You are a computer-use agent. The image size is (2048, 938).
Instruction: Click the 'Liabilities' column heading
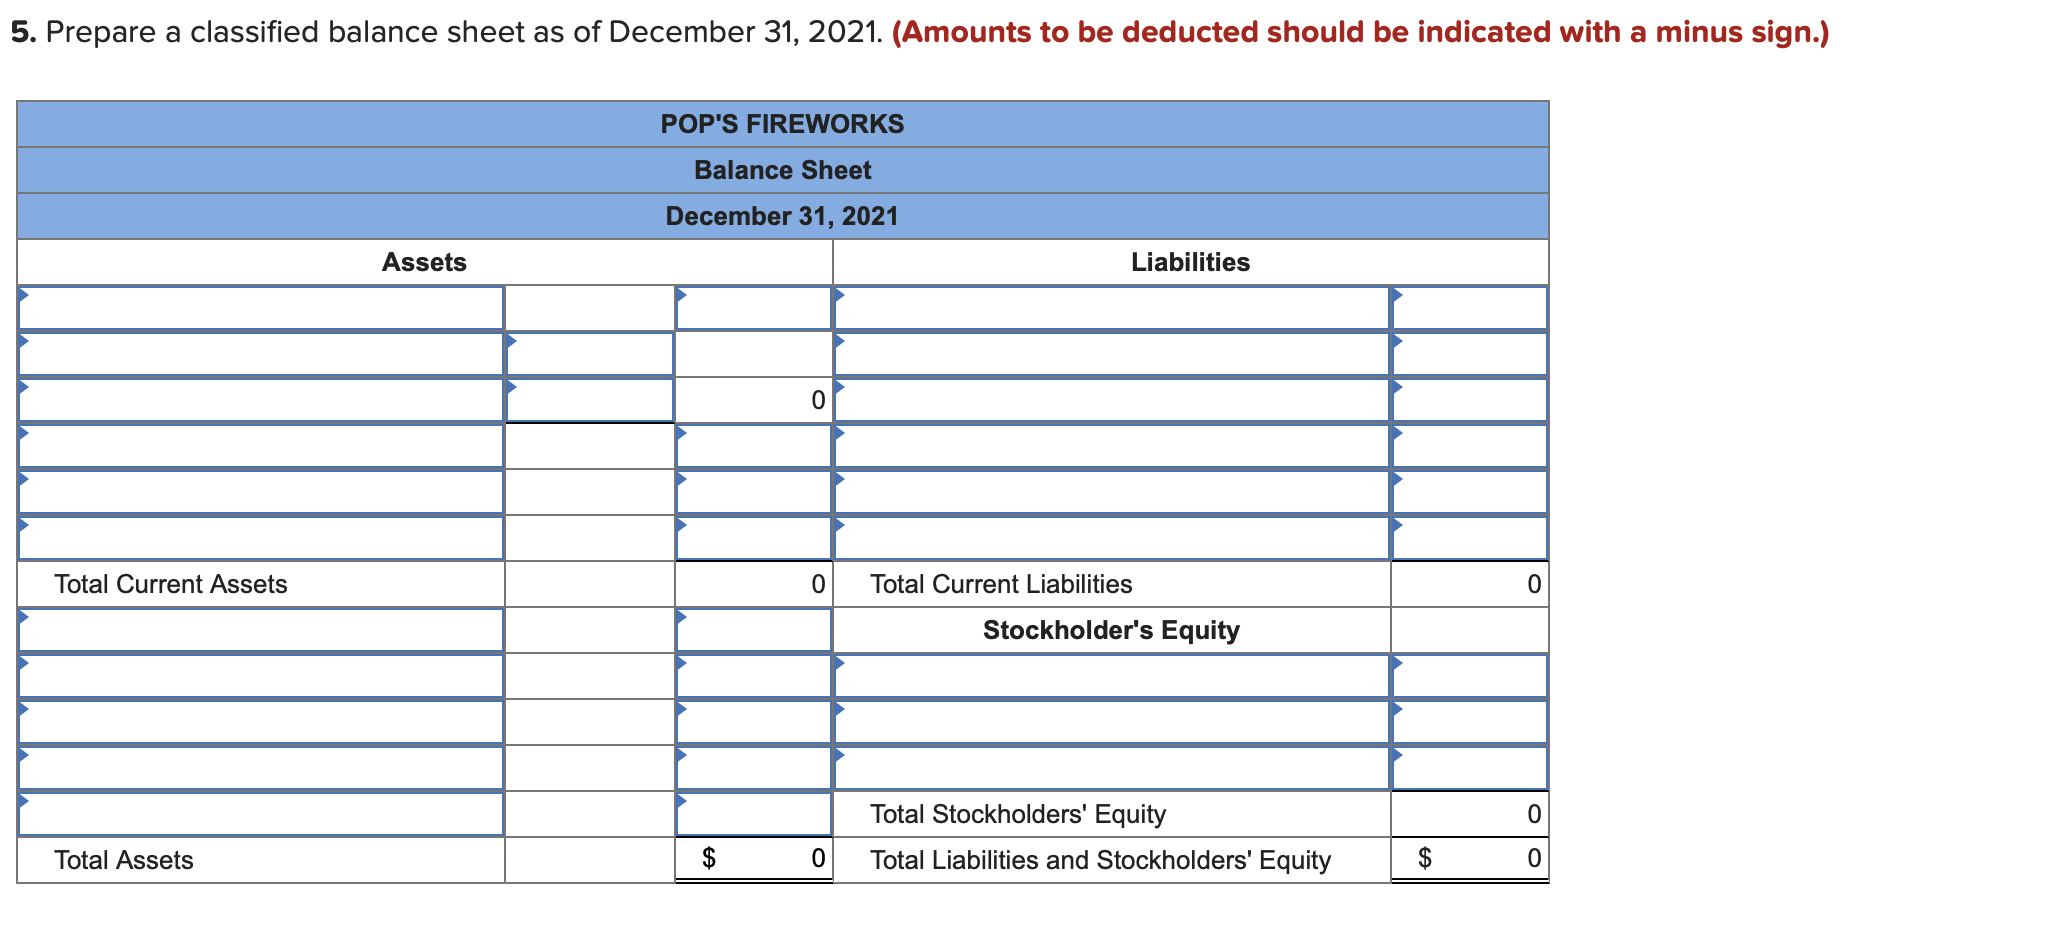coord(1190,262)
